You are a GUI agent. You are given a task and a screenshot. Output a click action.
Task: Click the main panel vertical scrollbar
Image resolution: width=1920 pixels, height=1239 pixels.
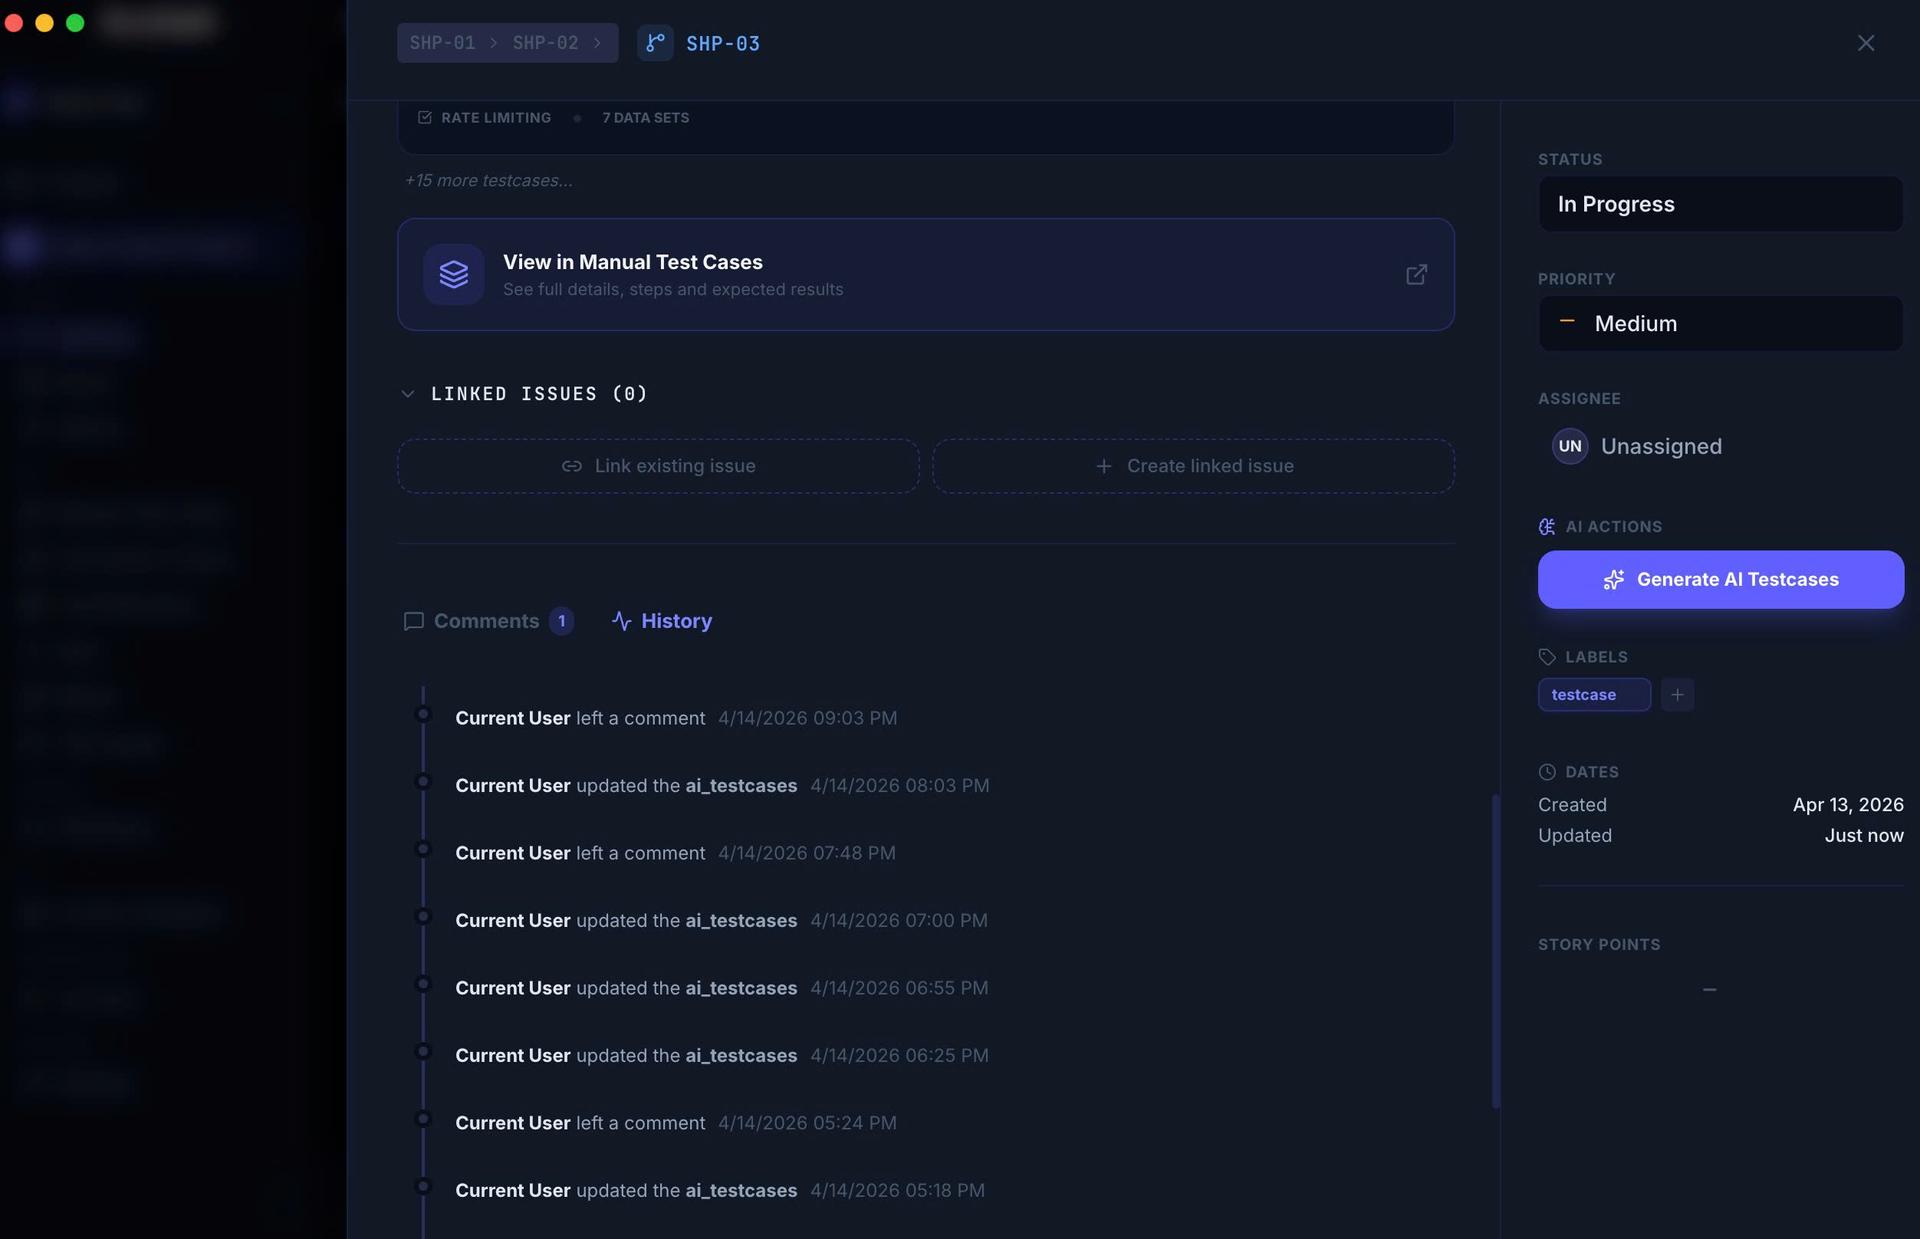click(x=1496, y=950)
